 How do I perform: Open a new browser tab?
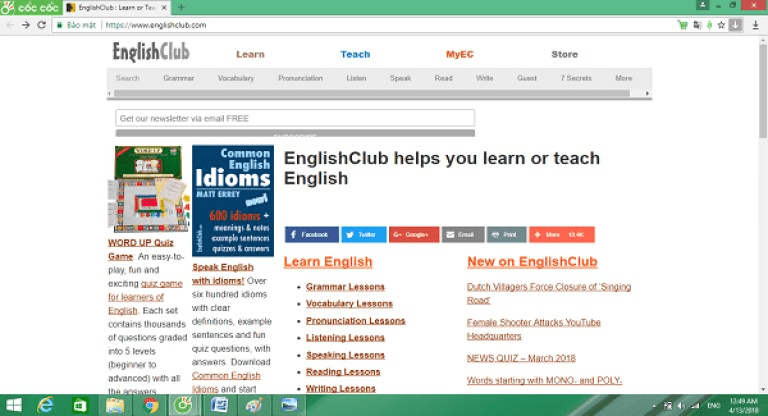click(x=181, y=7)
